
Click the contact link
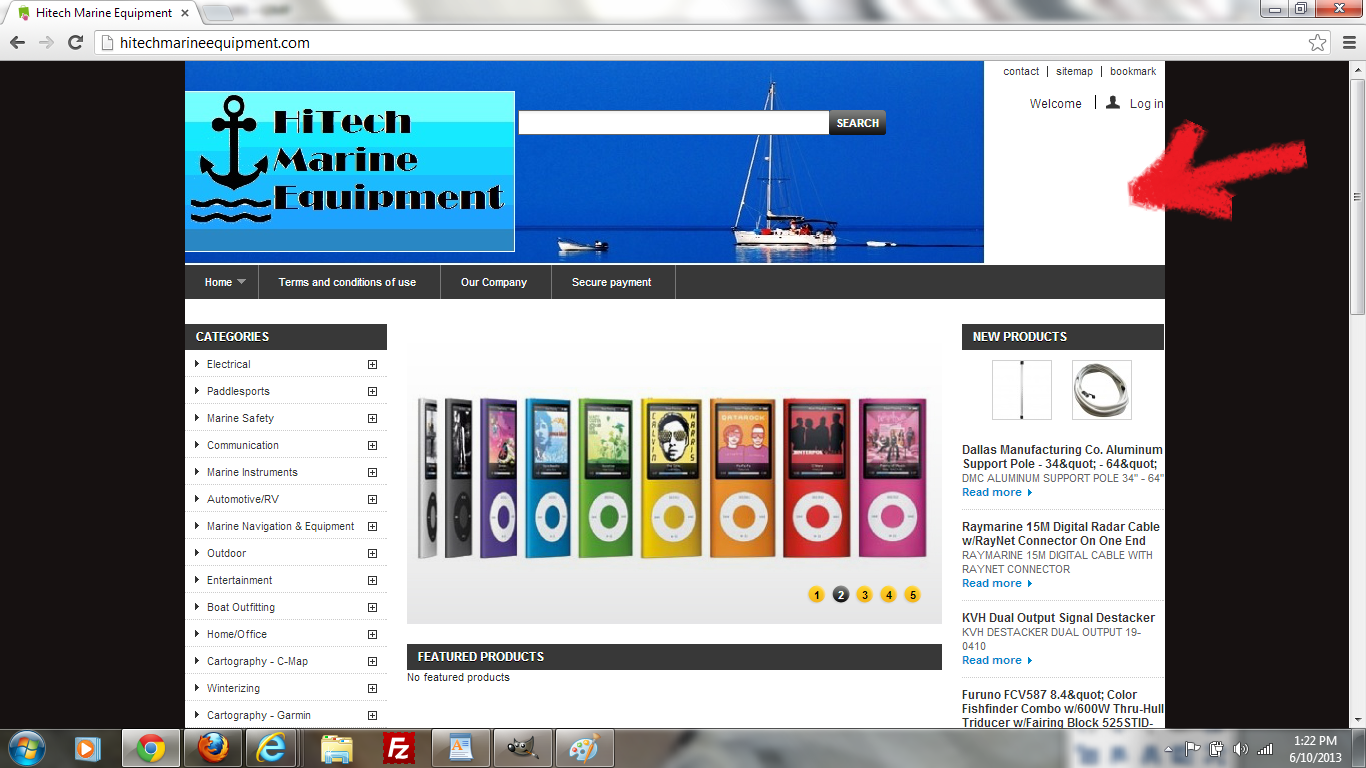pyautogui.click(x=1021, y=71)
